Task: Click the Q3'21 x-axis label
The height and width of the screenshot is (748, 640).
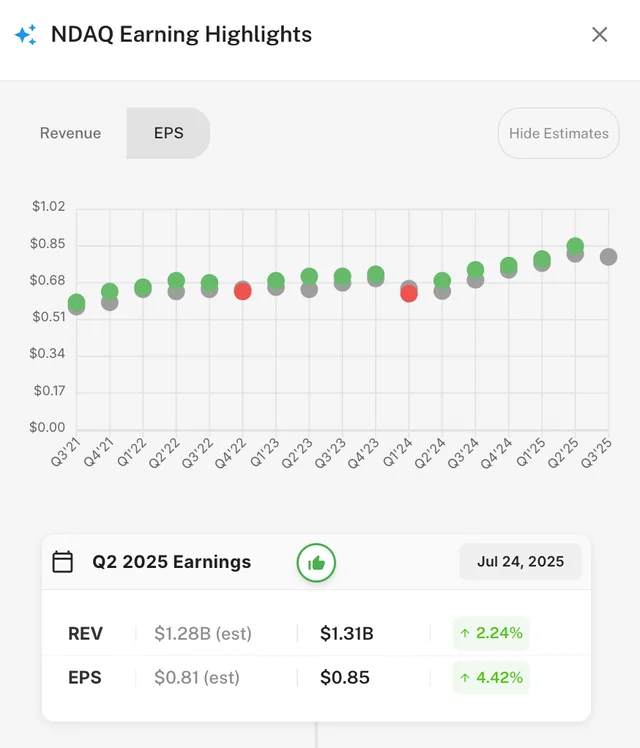Action: [x=65, y=452]
